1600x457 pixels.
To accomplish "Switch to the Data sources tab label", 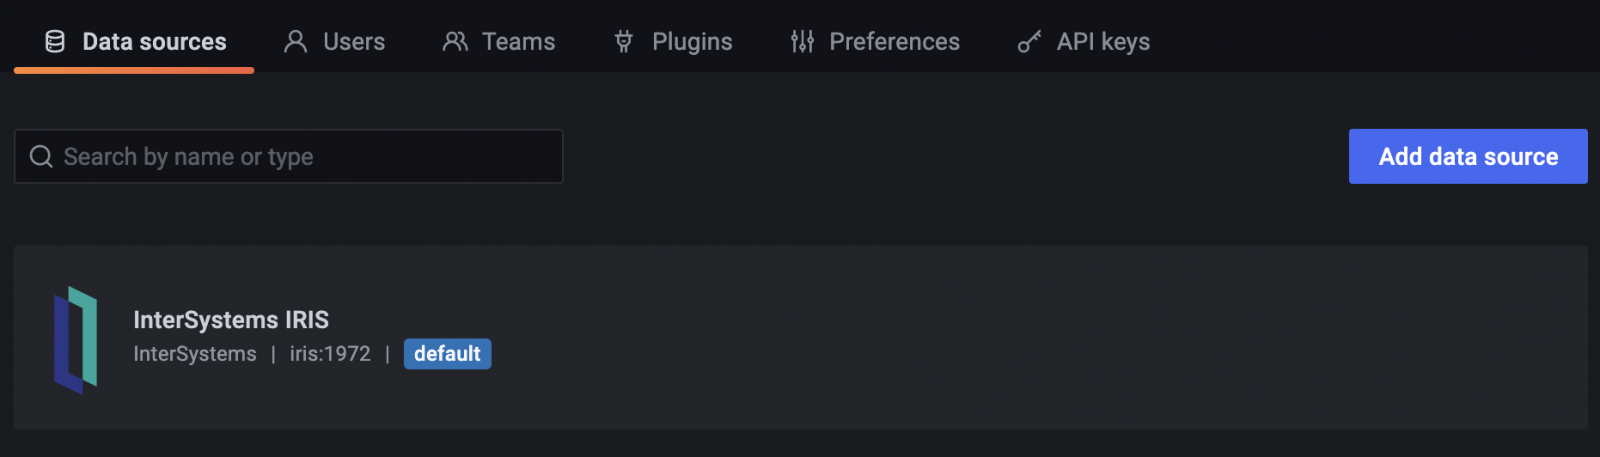I will point(154,41).
